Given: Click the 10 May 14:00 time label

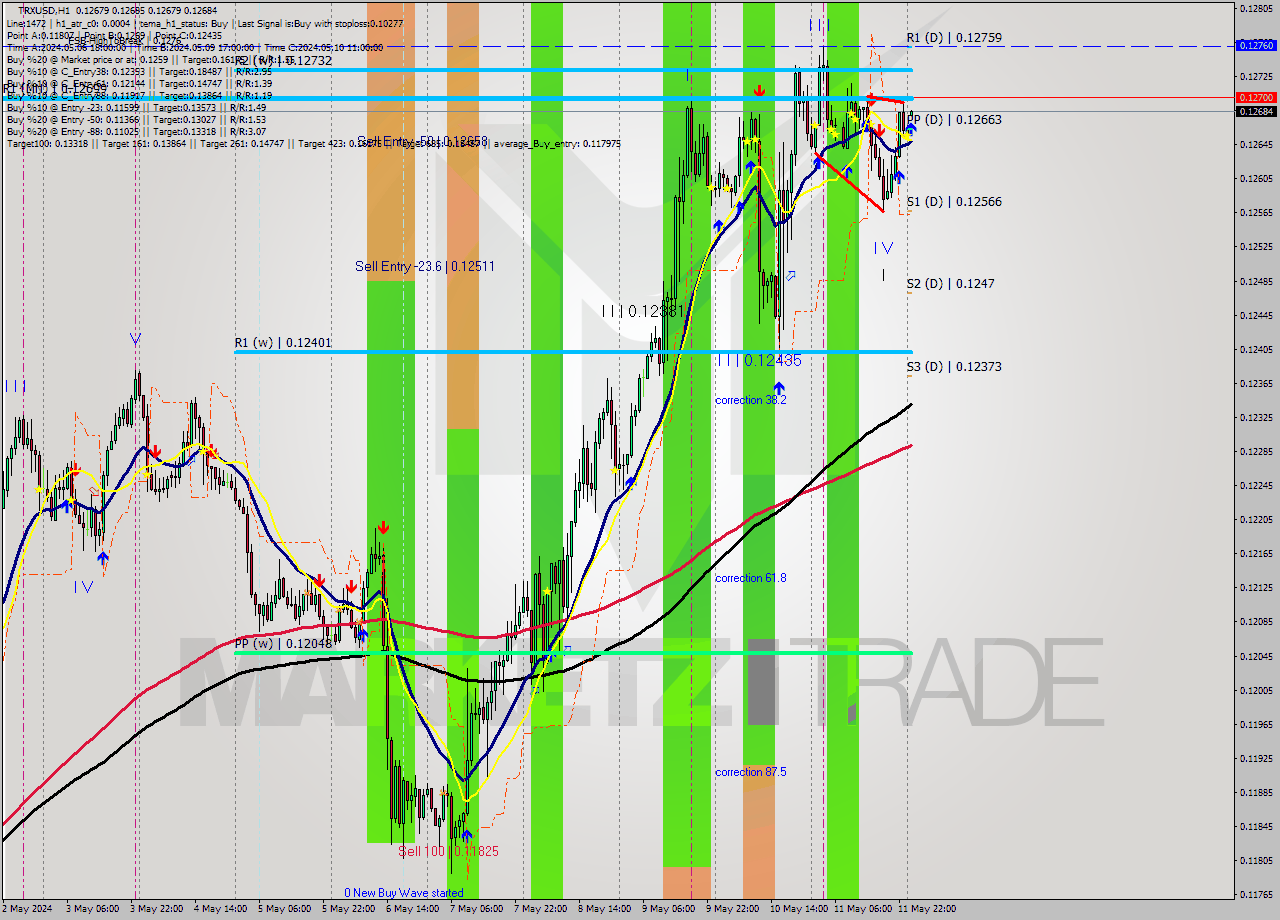Looking at the screenshot, I should tap(797, 909).
